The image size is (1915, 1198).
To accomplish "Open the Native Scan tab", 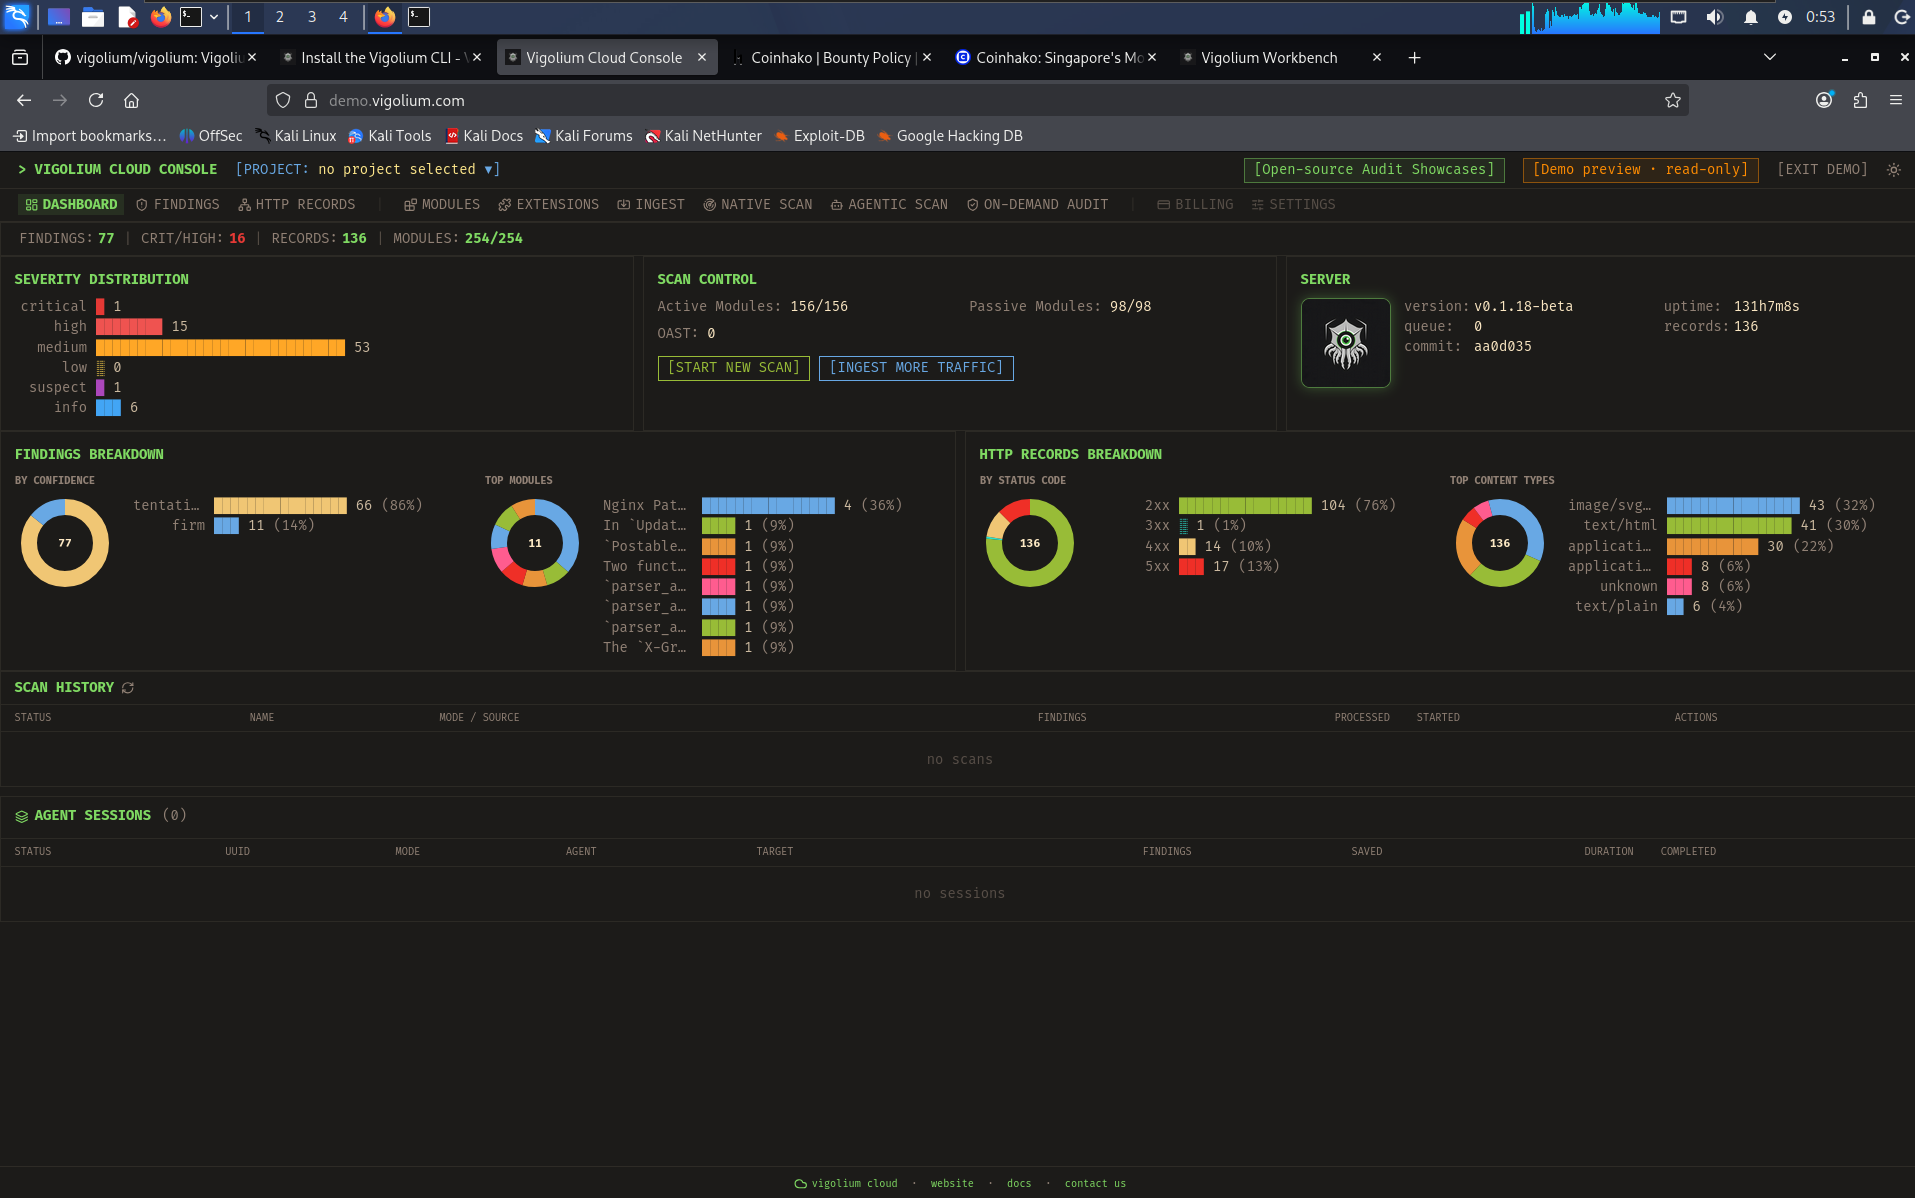I will pyautogui.click(x=758, y=204).
